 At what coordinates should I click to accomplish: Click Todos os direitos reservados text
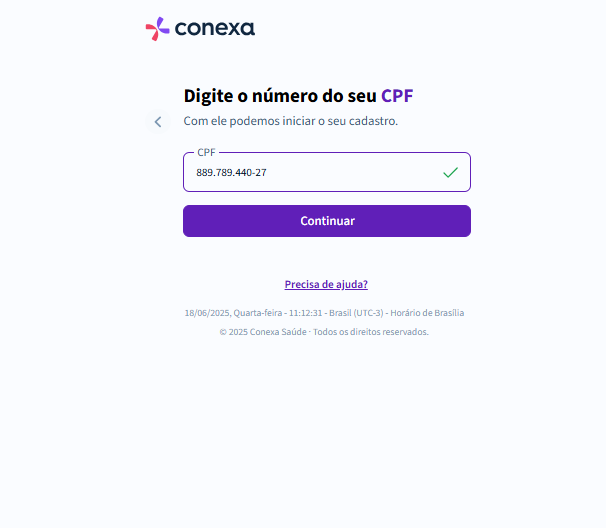[x=371, y=332]
